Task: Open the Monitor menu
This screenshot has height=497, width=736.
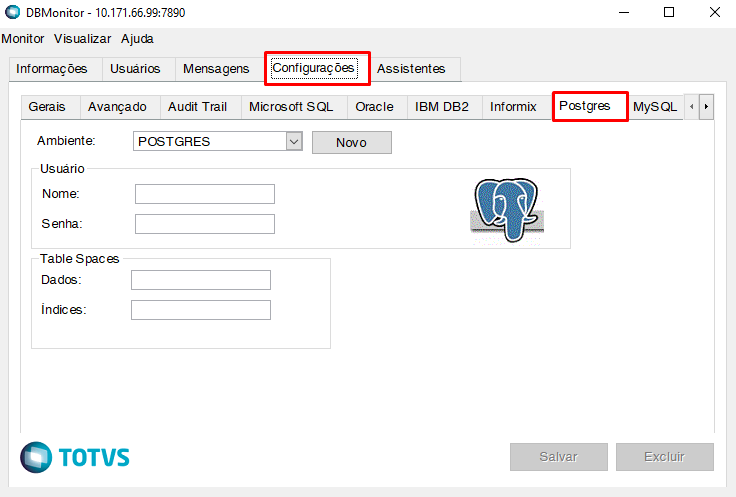Action: [x=23, y=38]
